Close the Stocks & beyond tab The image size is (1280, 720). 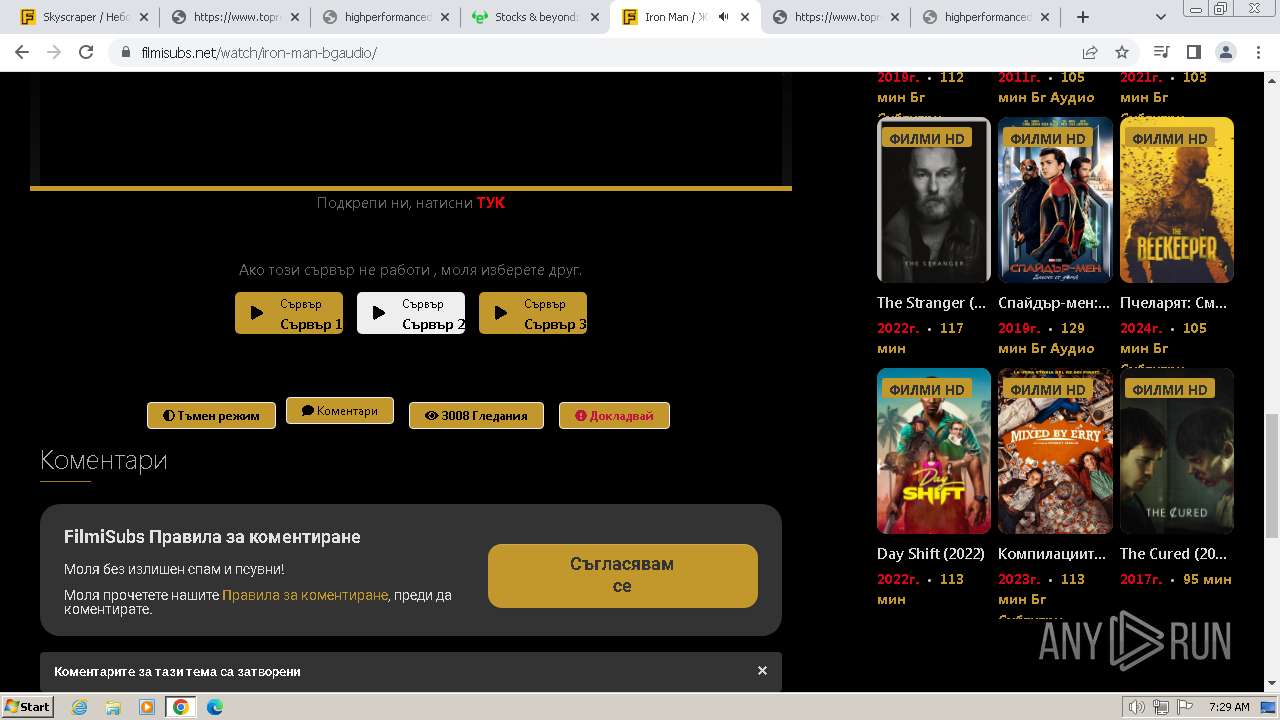point(594,17)
